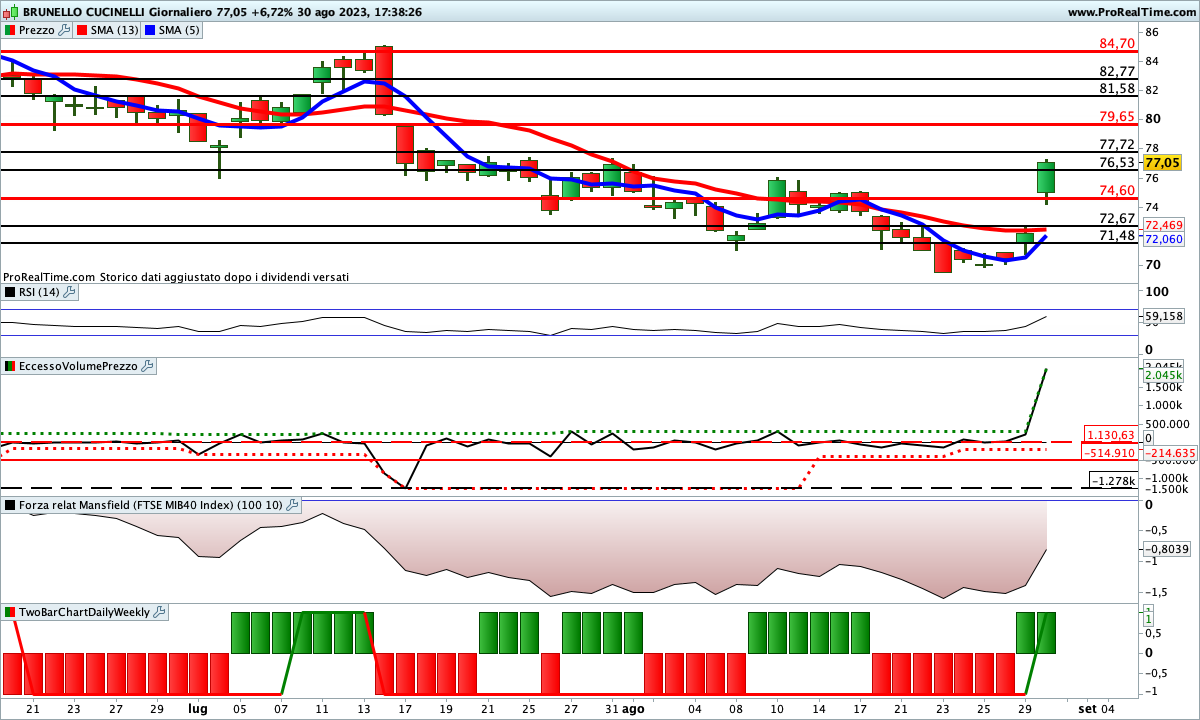This screenshot has height=720, width=1200.
Task: Click the SMA 5 value tag 72,060
Action: tap(1164, 240)
